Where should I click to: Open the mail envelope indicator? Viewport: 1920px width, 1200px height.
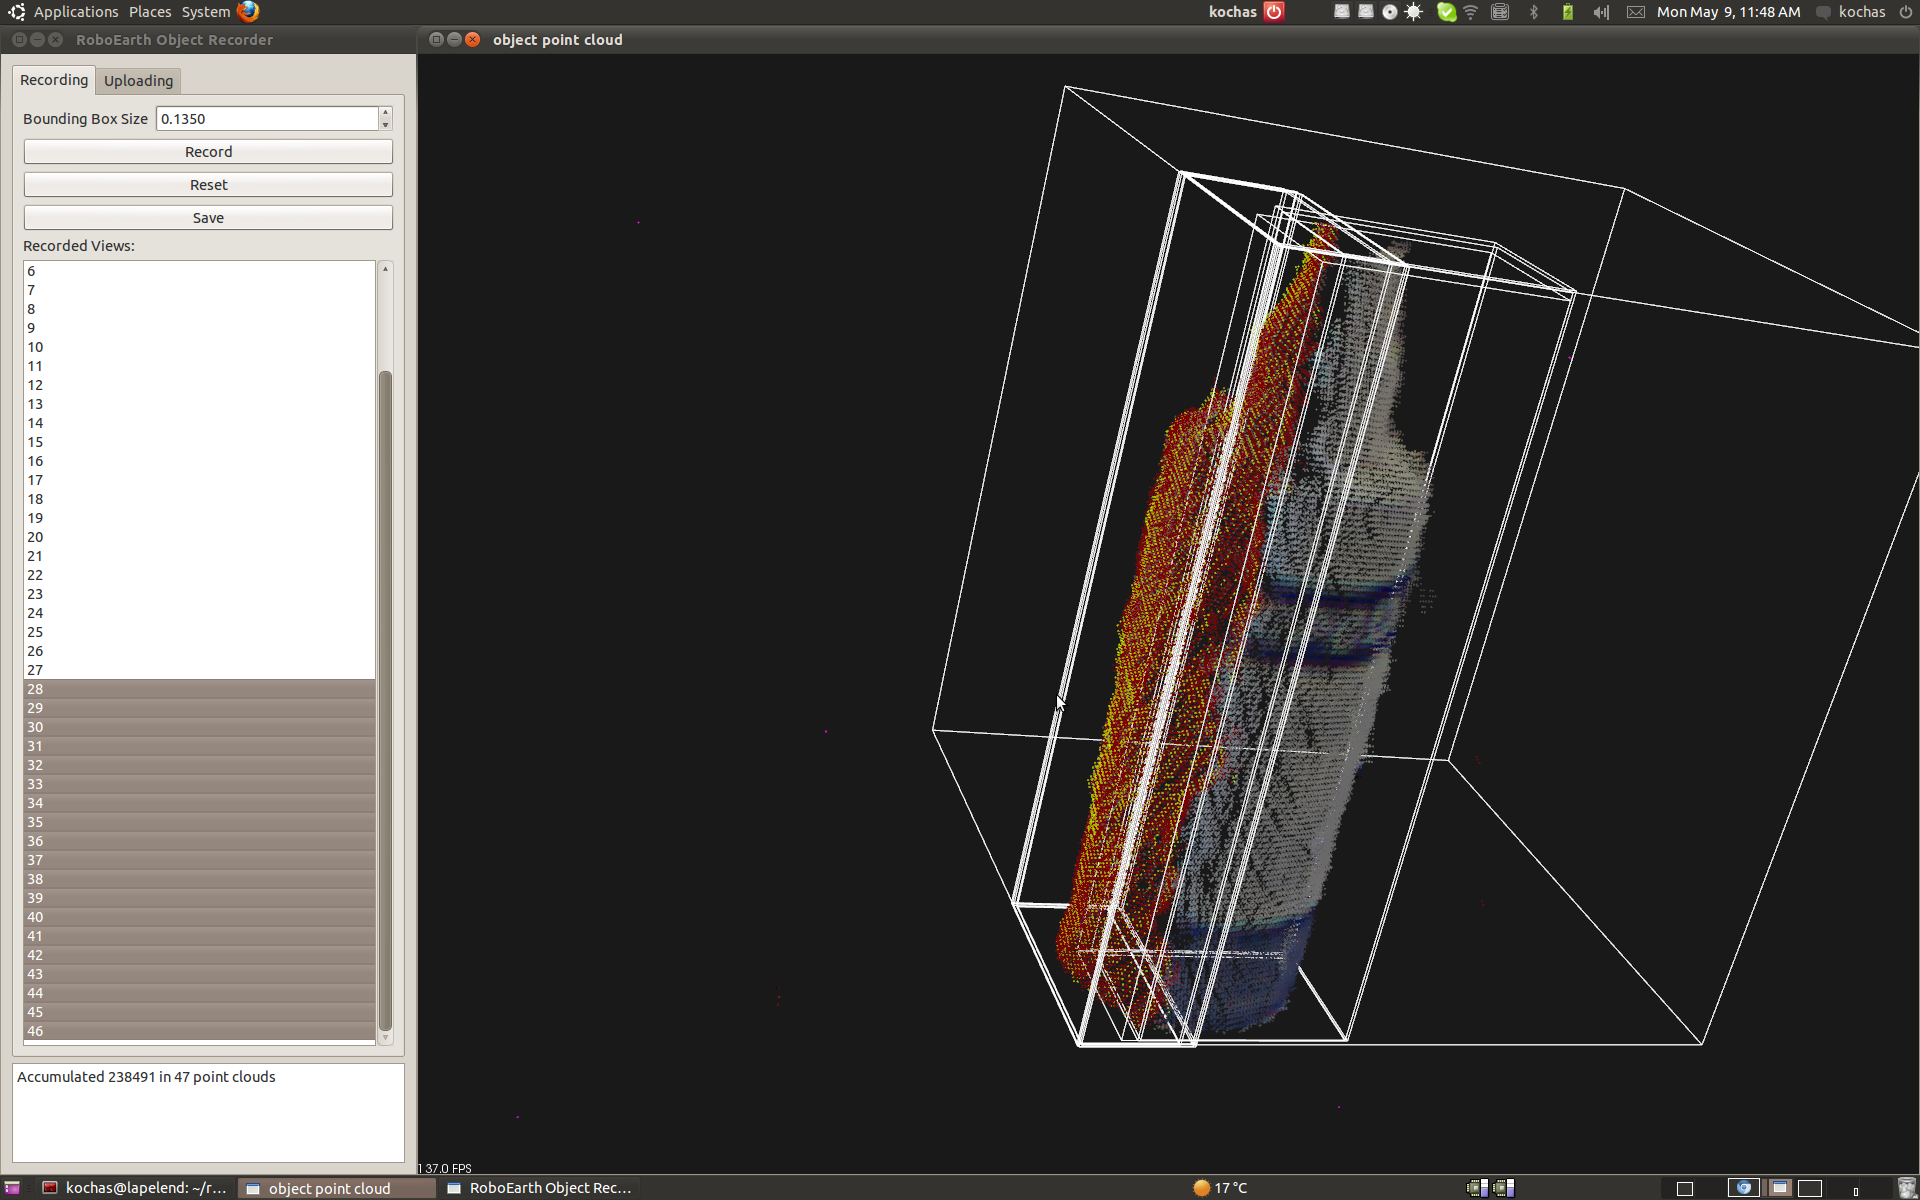1635,12
